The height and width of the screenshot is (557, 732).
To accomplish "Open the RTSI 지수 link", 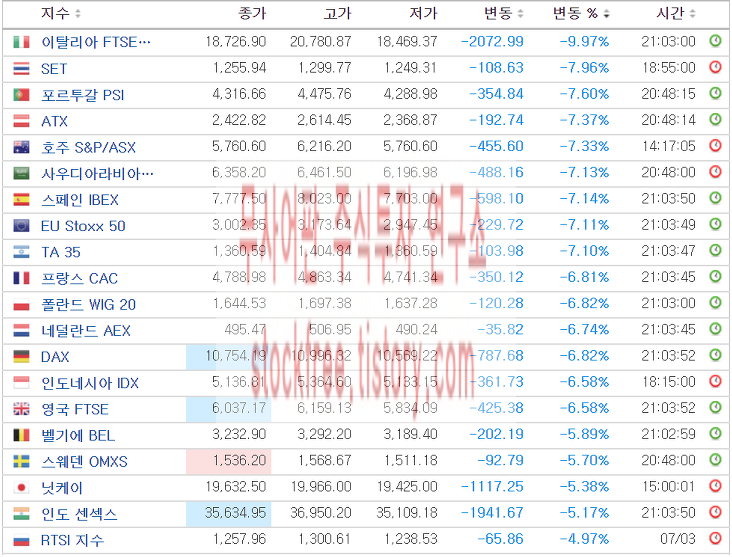I will point(72,540).
